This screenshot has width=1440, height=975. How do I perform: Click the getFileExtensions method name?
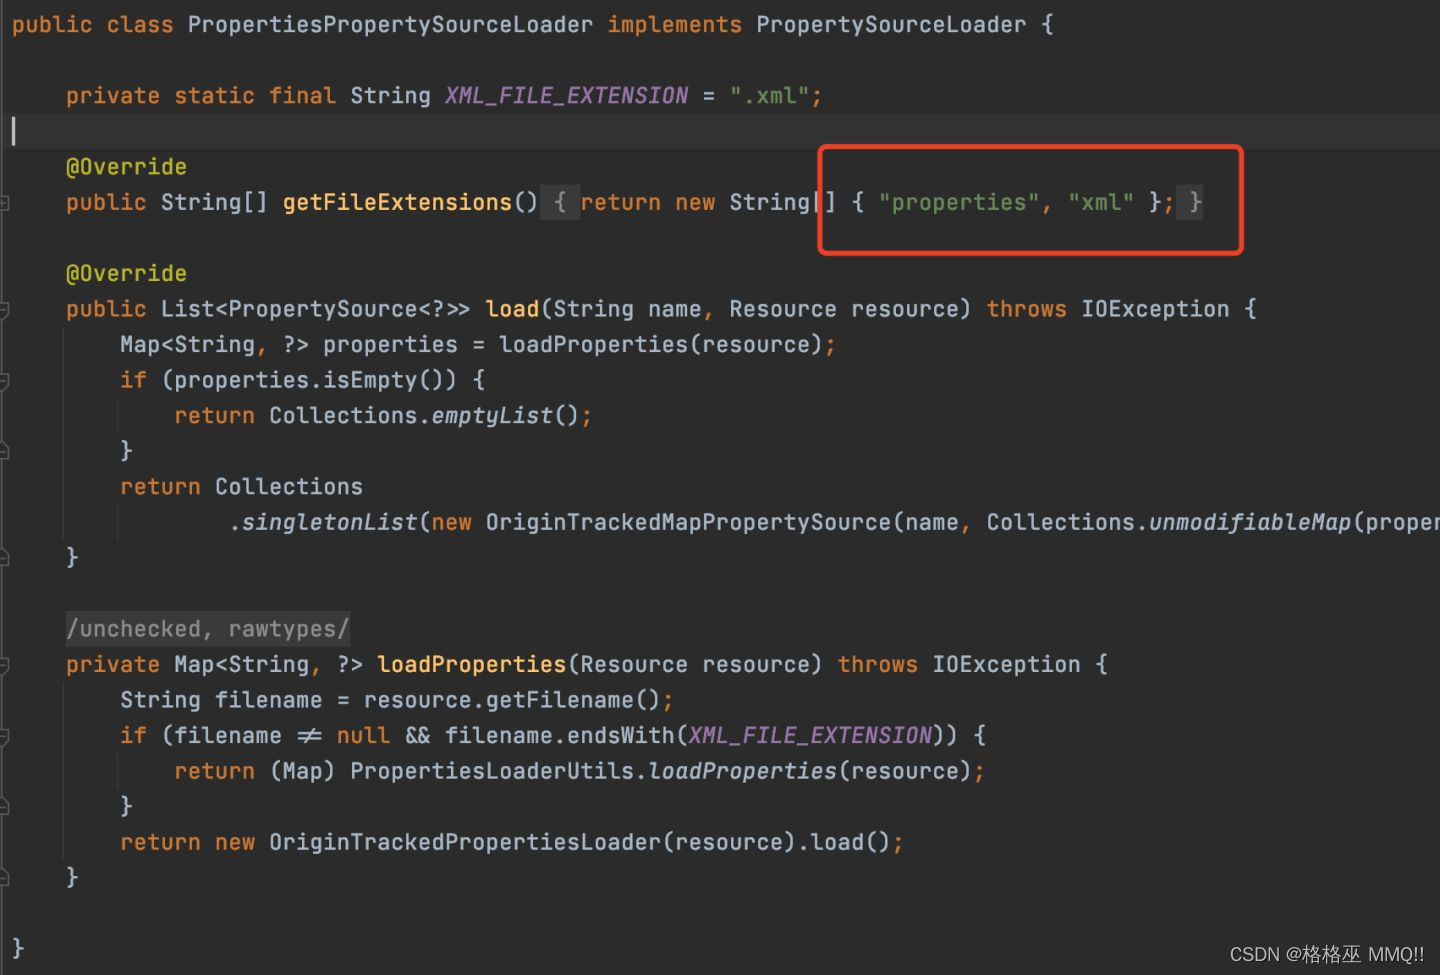coord(397,203)
